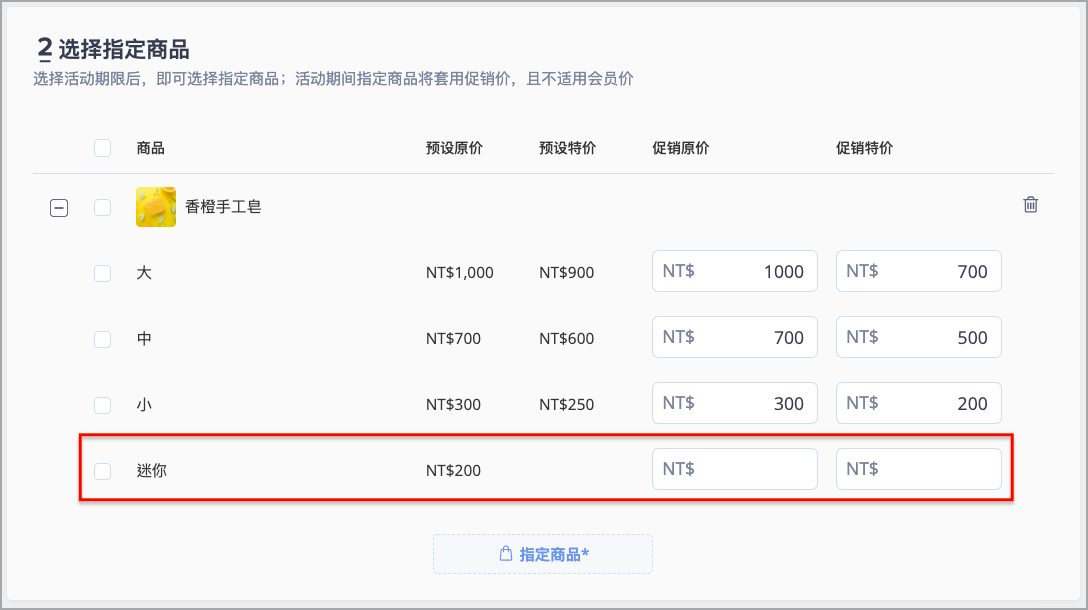Screen dimensions: 1088x610
Task: Collapse the 香橙手工皂 variant rows
Action: (x=59, y=207)
